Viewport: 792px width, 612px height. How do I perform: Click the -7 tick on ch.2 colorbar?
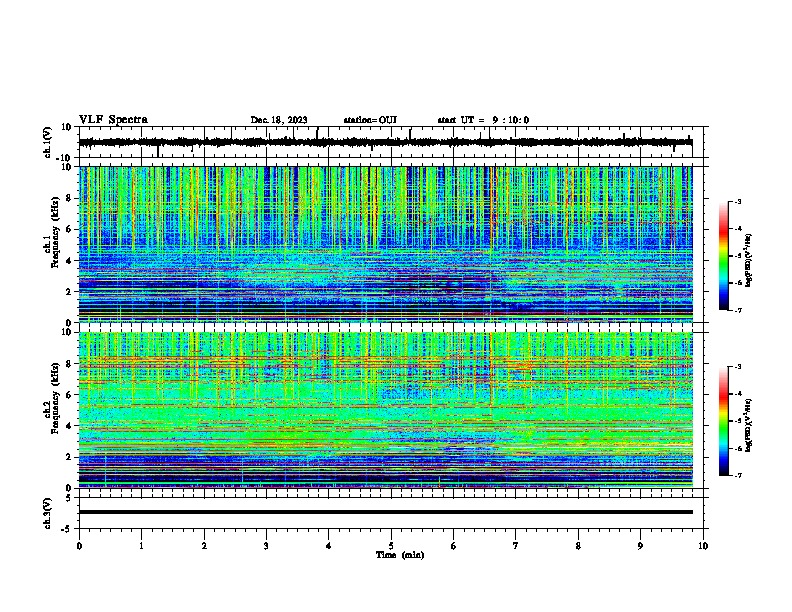pyautogui.click(x=738, y=475)
